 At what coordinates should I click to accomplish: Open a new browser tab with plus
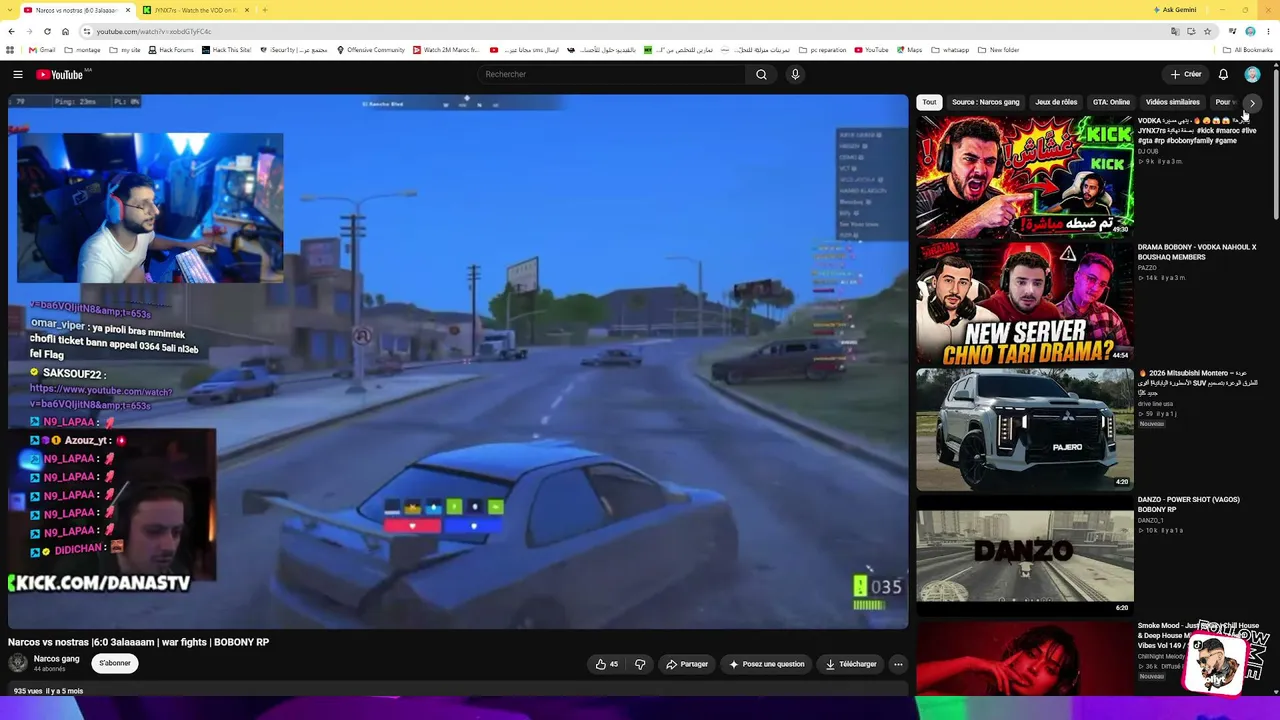pyautogui.click(x=264, y=10)
